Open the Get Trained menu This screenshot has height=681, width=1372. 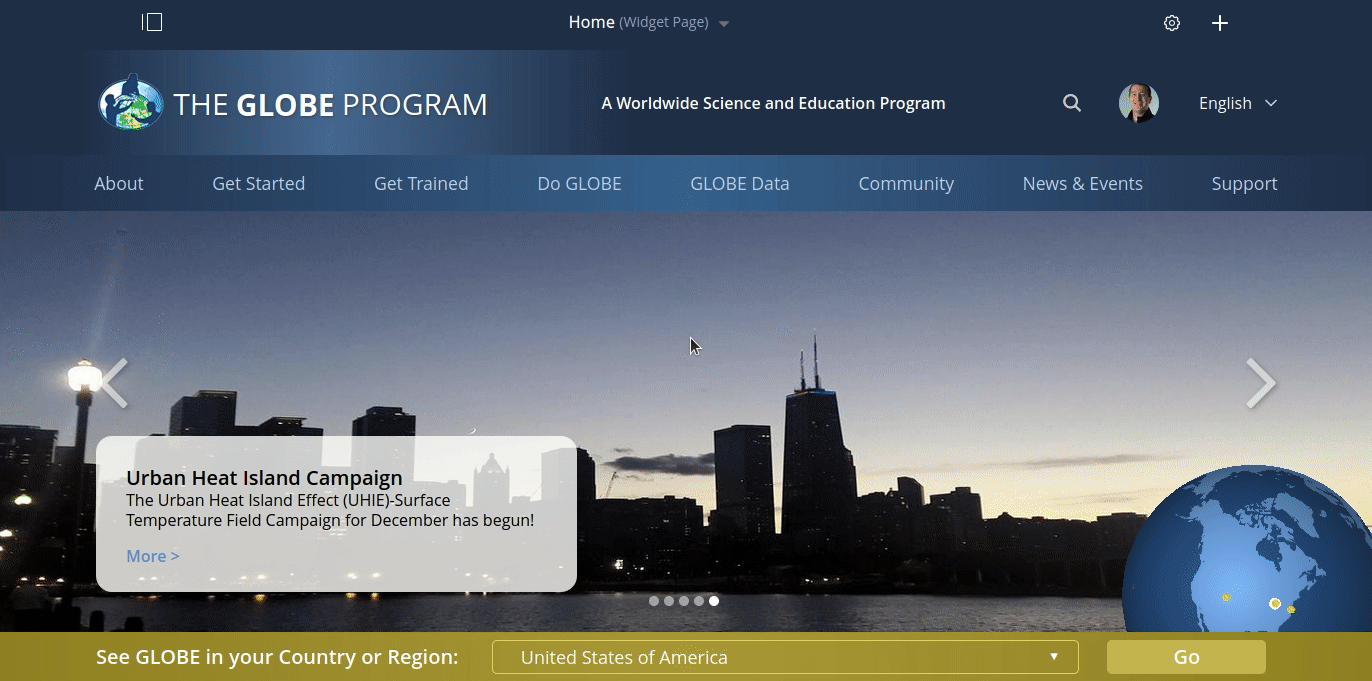click(x=421, y=183)
